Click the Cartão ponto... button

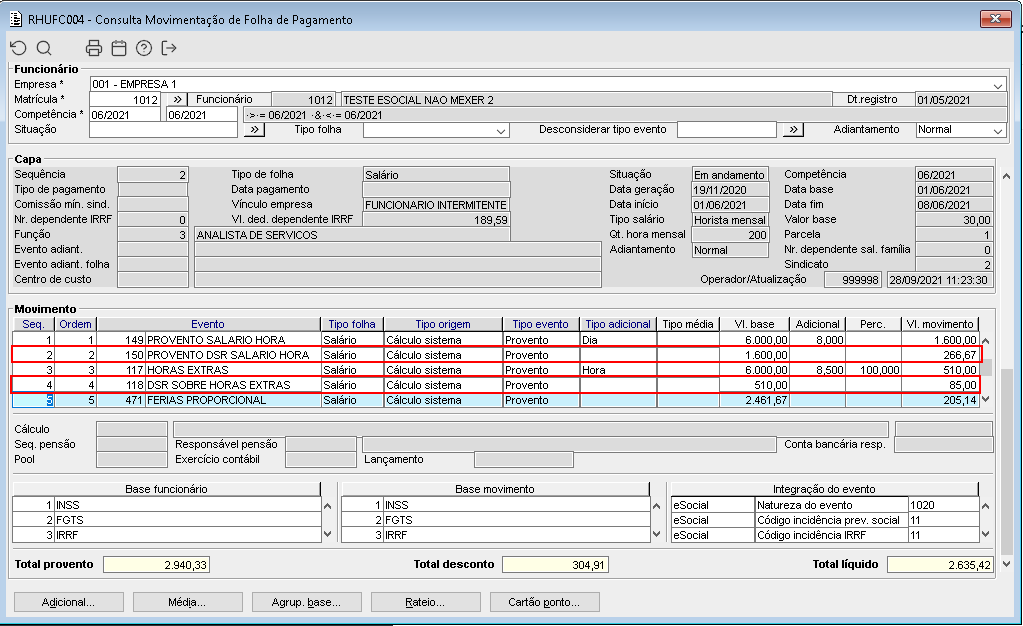(x=544, y=602)
